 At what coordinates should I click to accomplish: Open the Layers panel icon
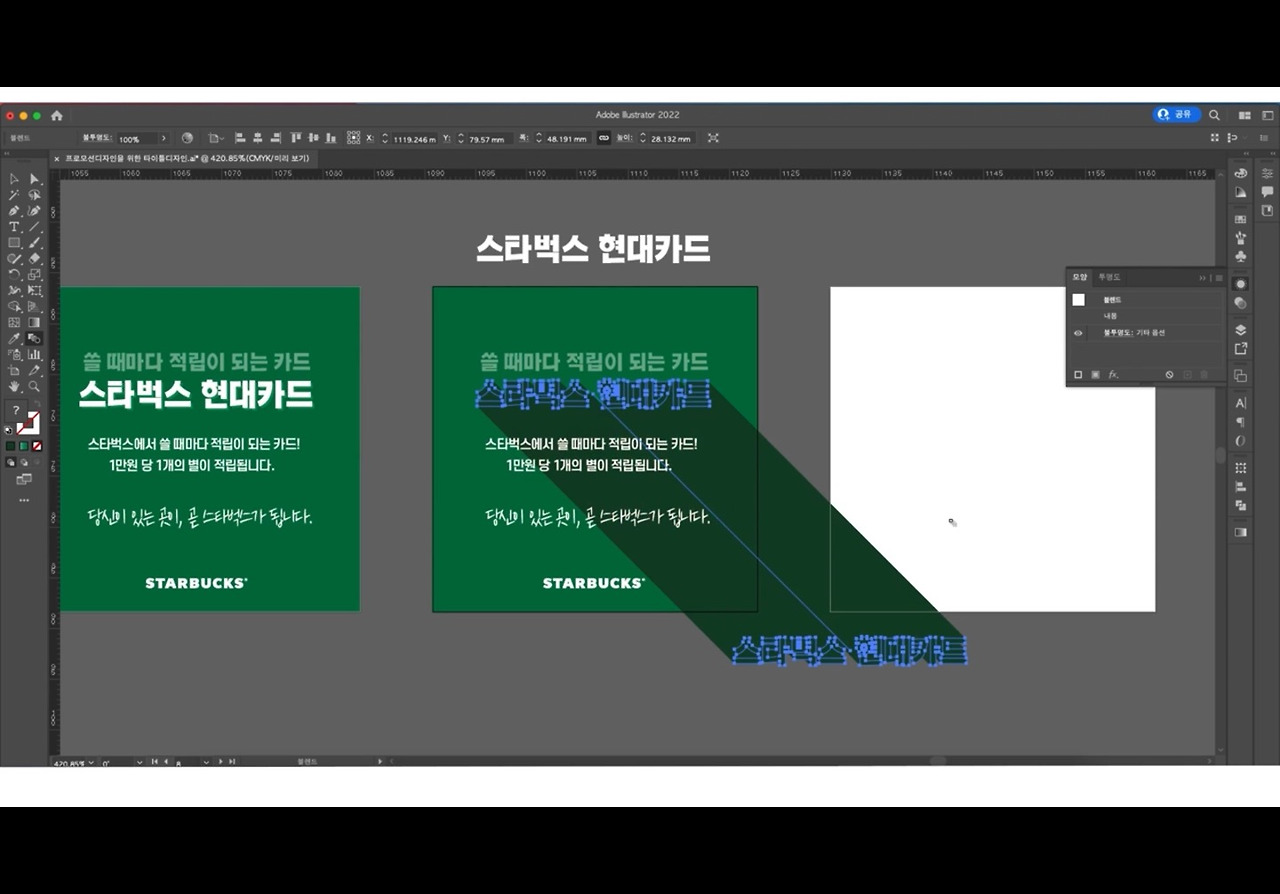pyautogui.click(x=1241, y=329)
